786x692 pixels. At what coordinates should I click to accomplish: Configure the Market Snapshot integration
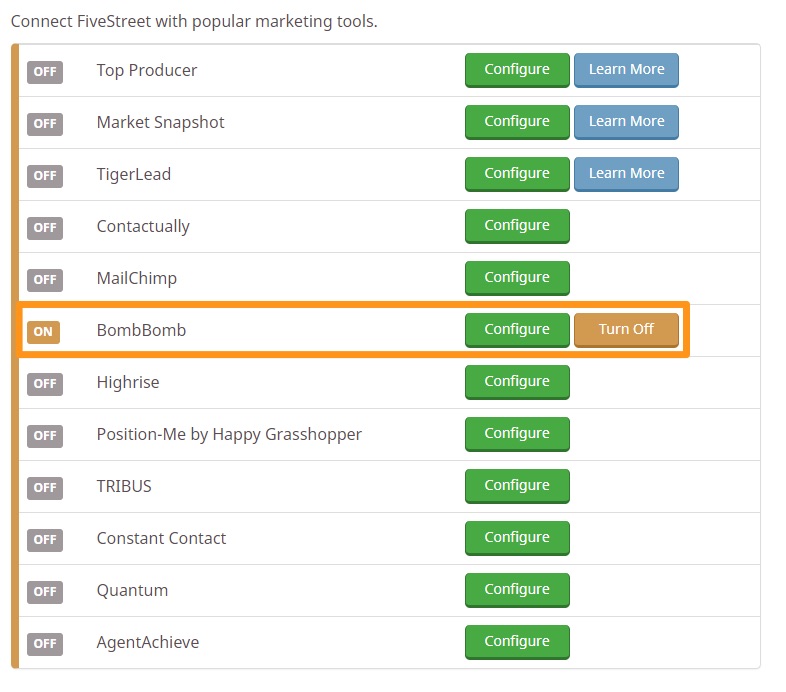pyautogui.click(x=517, y=122)
